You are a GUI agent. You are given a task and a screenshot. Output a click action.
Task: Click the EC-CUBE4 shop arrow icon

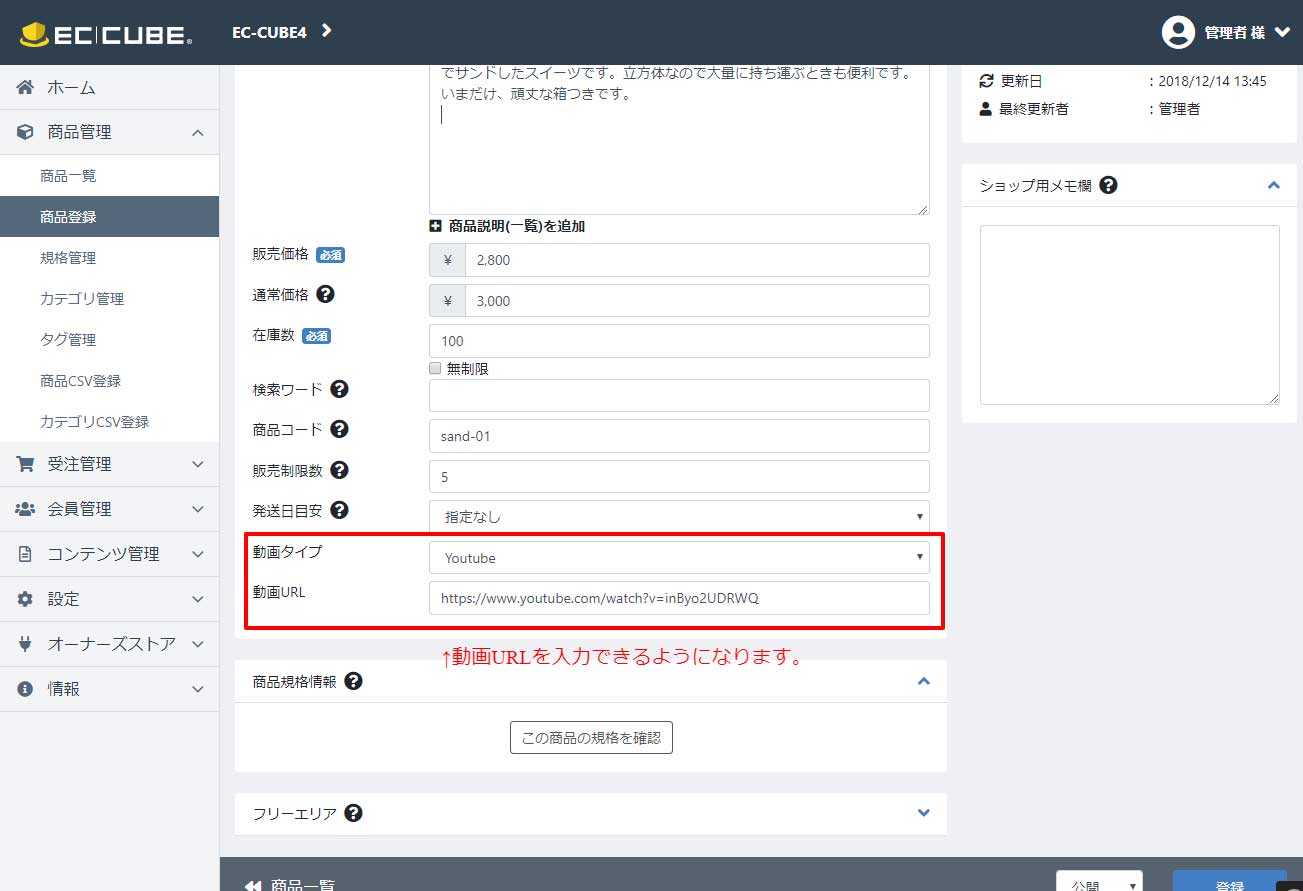326,31
